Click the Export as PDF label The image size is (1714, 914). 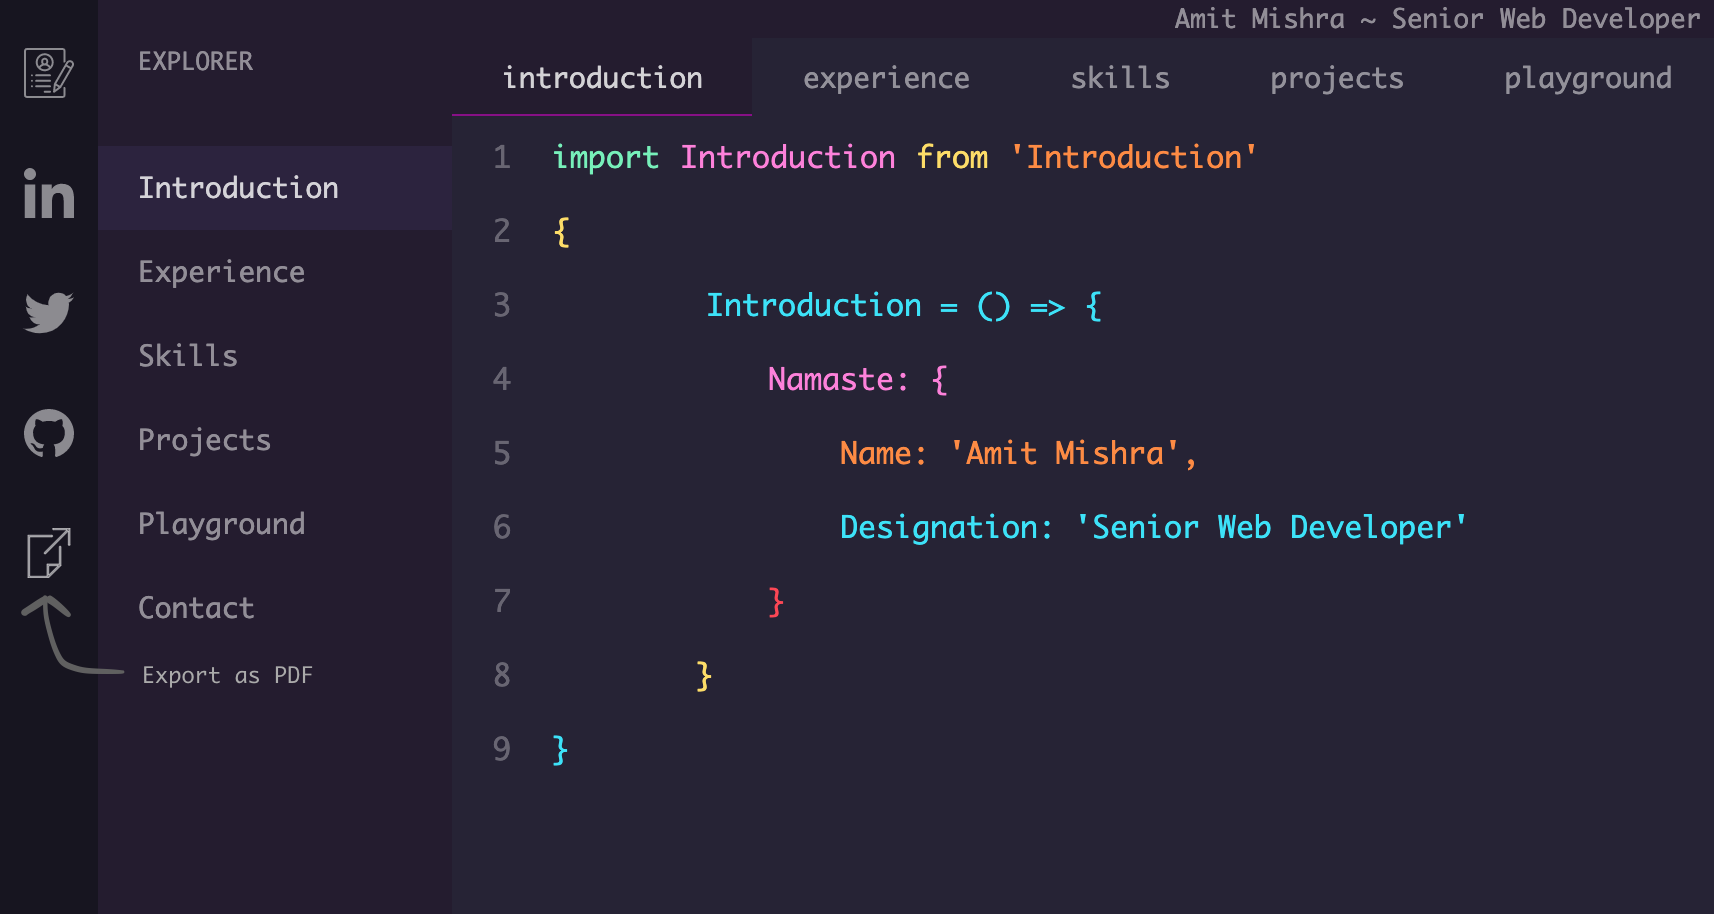[228, 675]
